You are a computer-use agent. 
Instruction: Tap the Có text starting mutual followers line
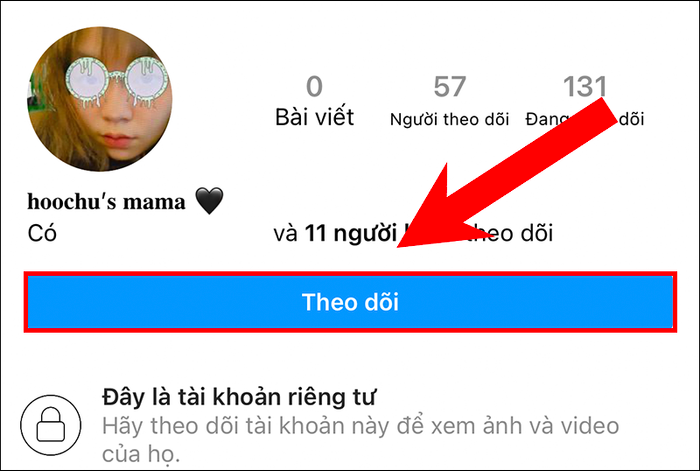42,233
